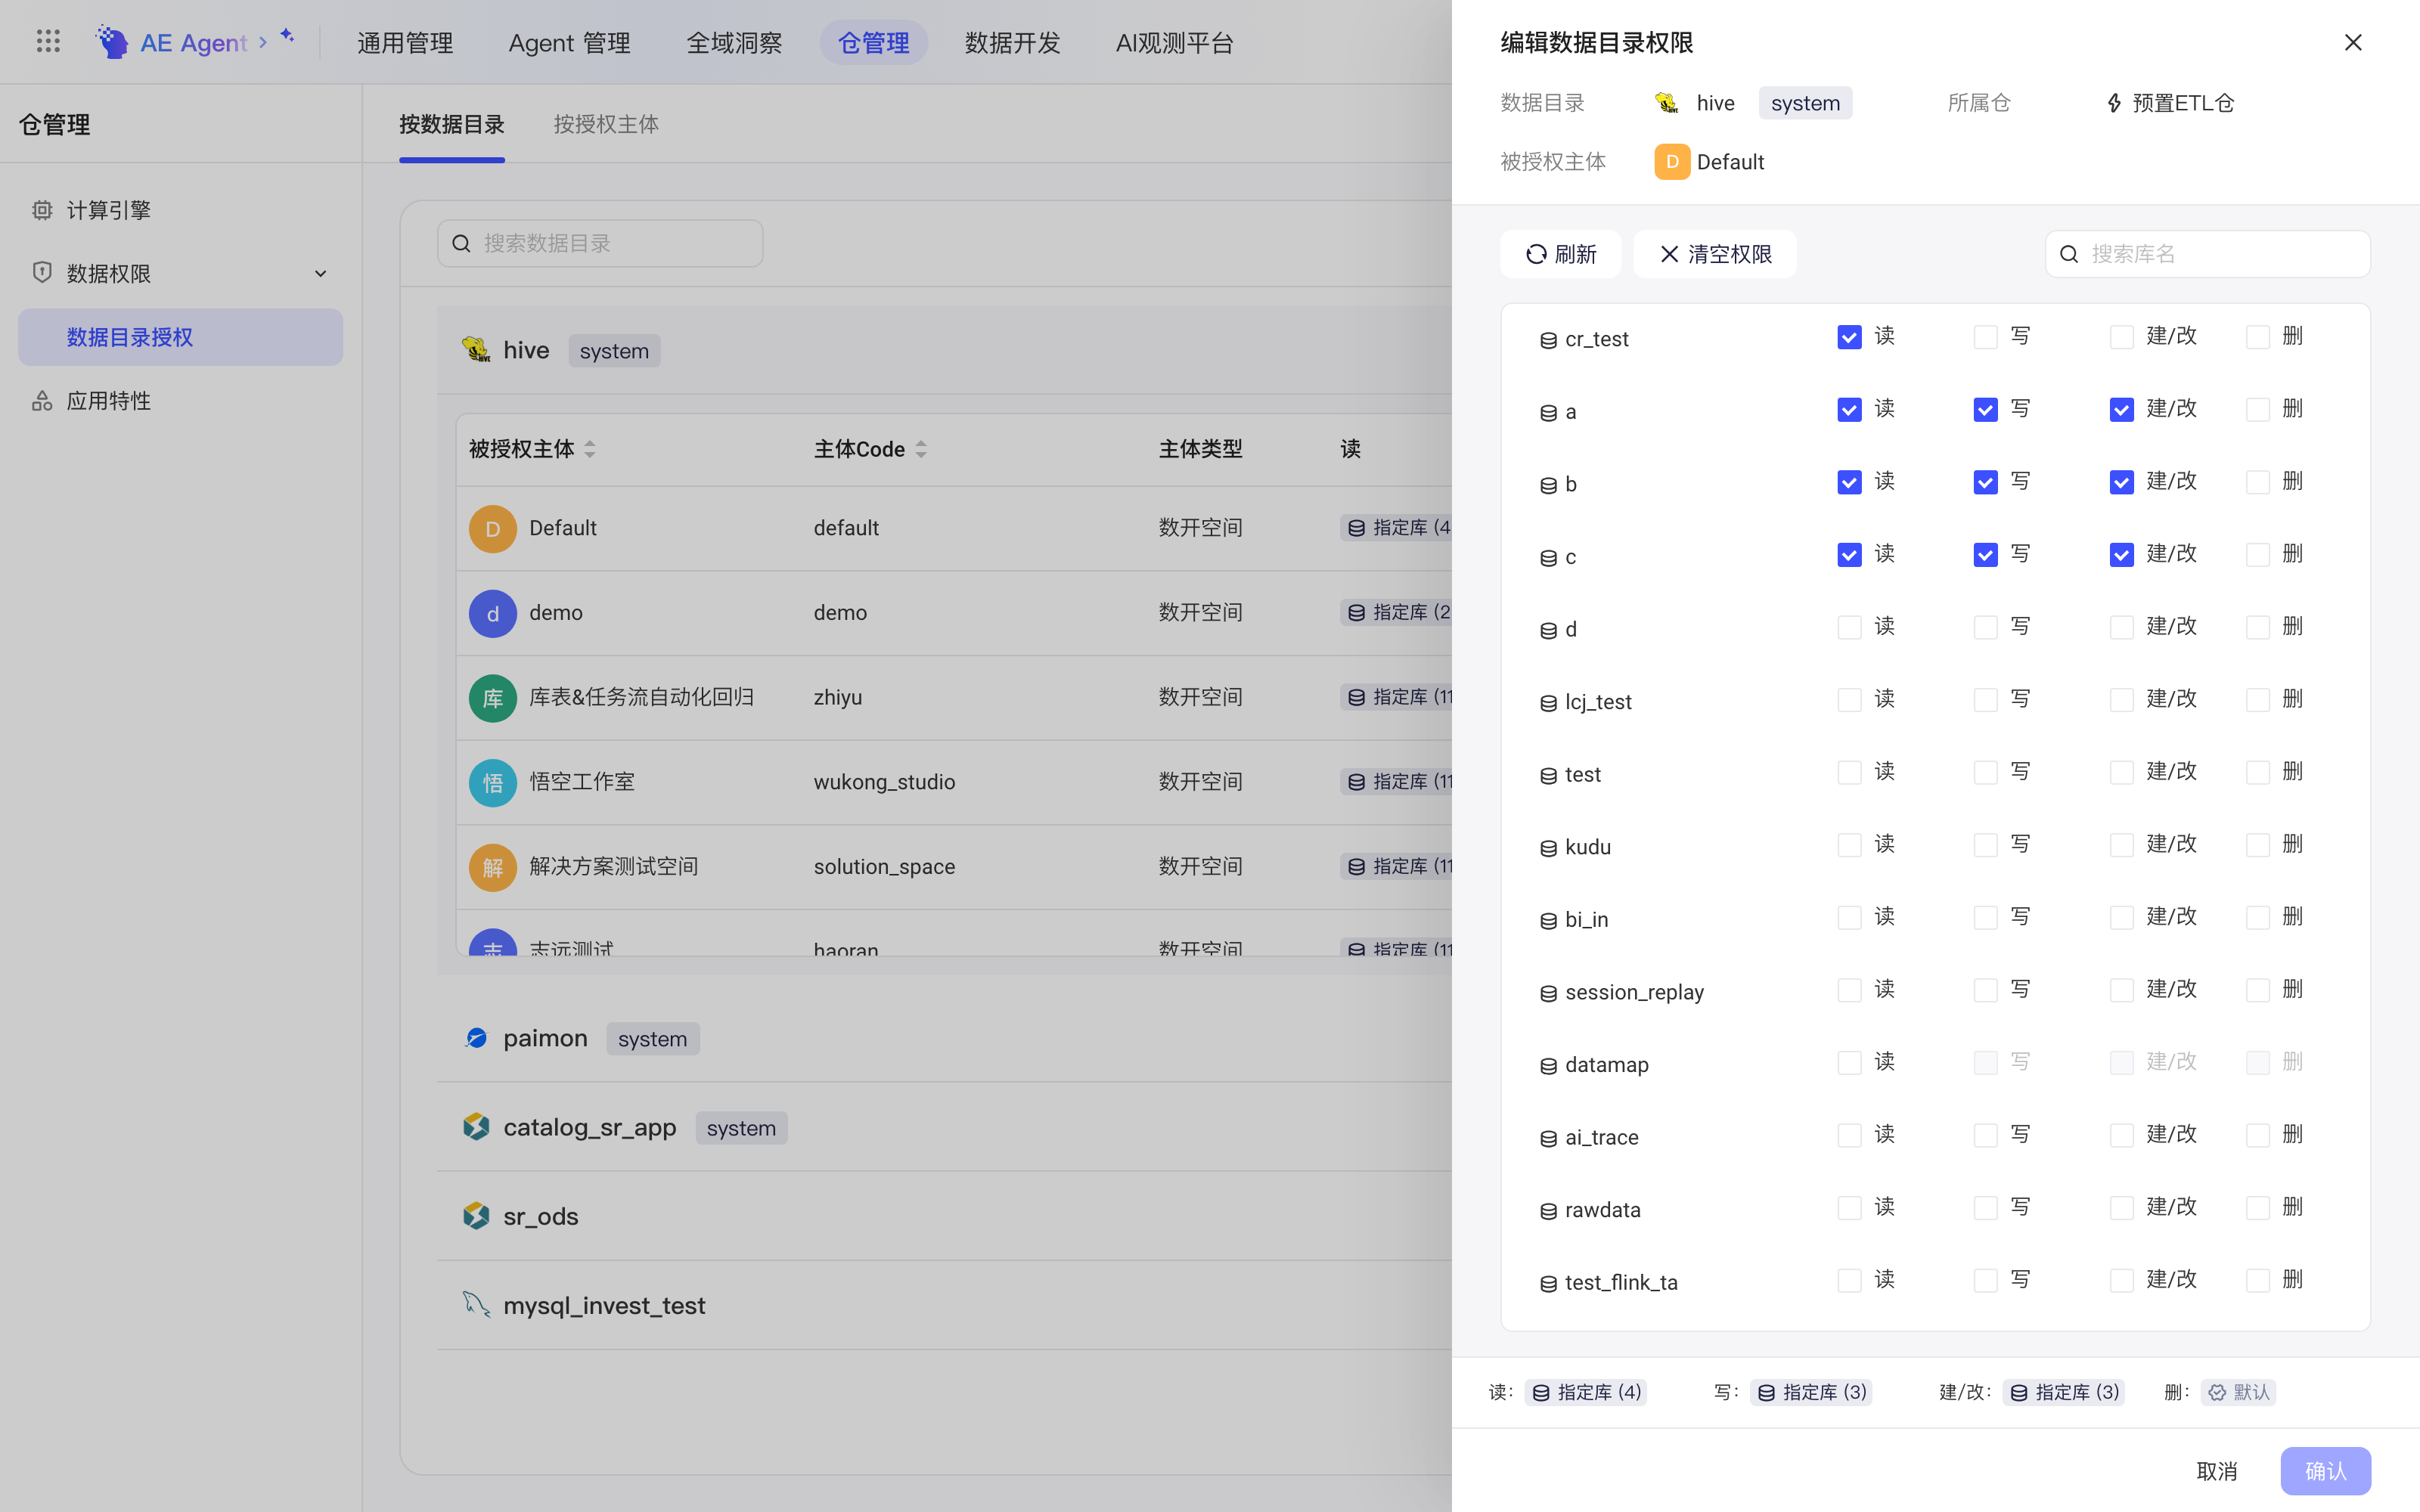Open the Agent 管理 top menu
Viewport: 2420px width, 1512px height.
pyautogui.click(x=569, y=43)
